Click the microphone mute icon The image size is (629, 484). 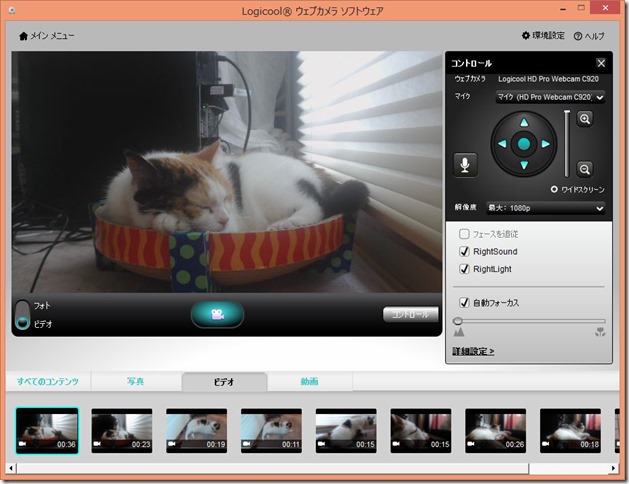pos(465,165)
